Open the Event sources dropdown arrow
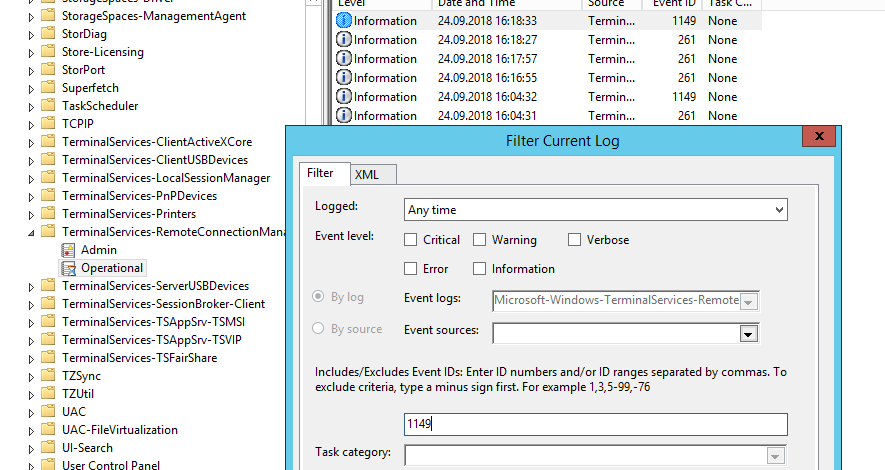The image size is (885, 470). coord(748,334)
